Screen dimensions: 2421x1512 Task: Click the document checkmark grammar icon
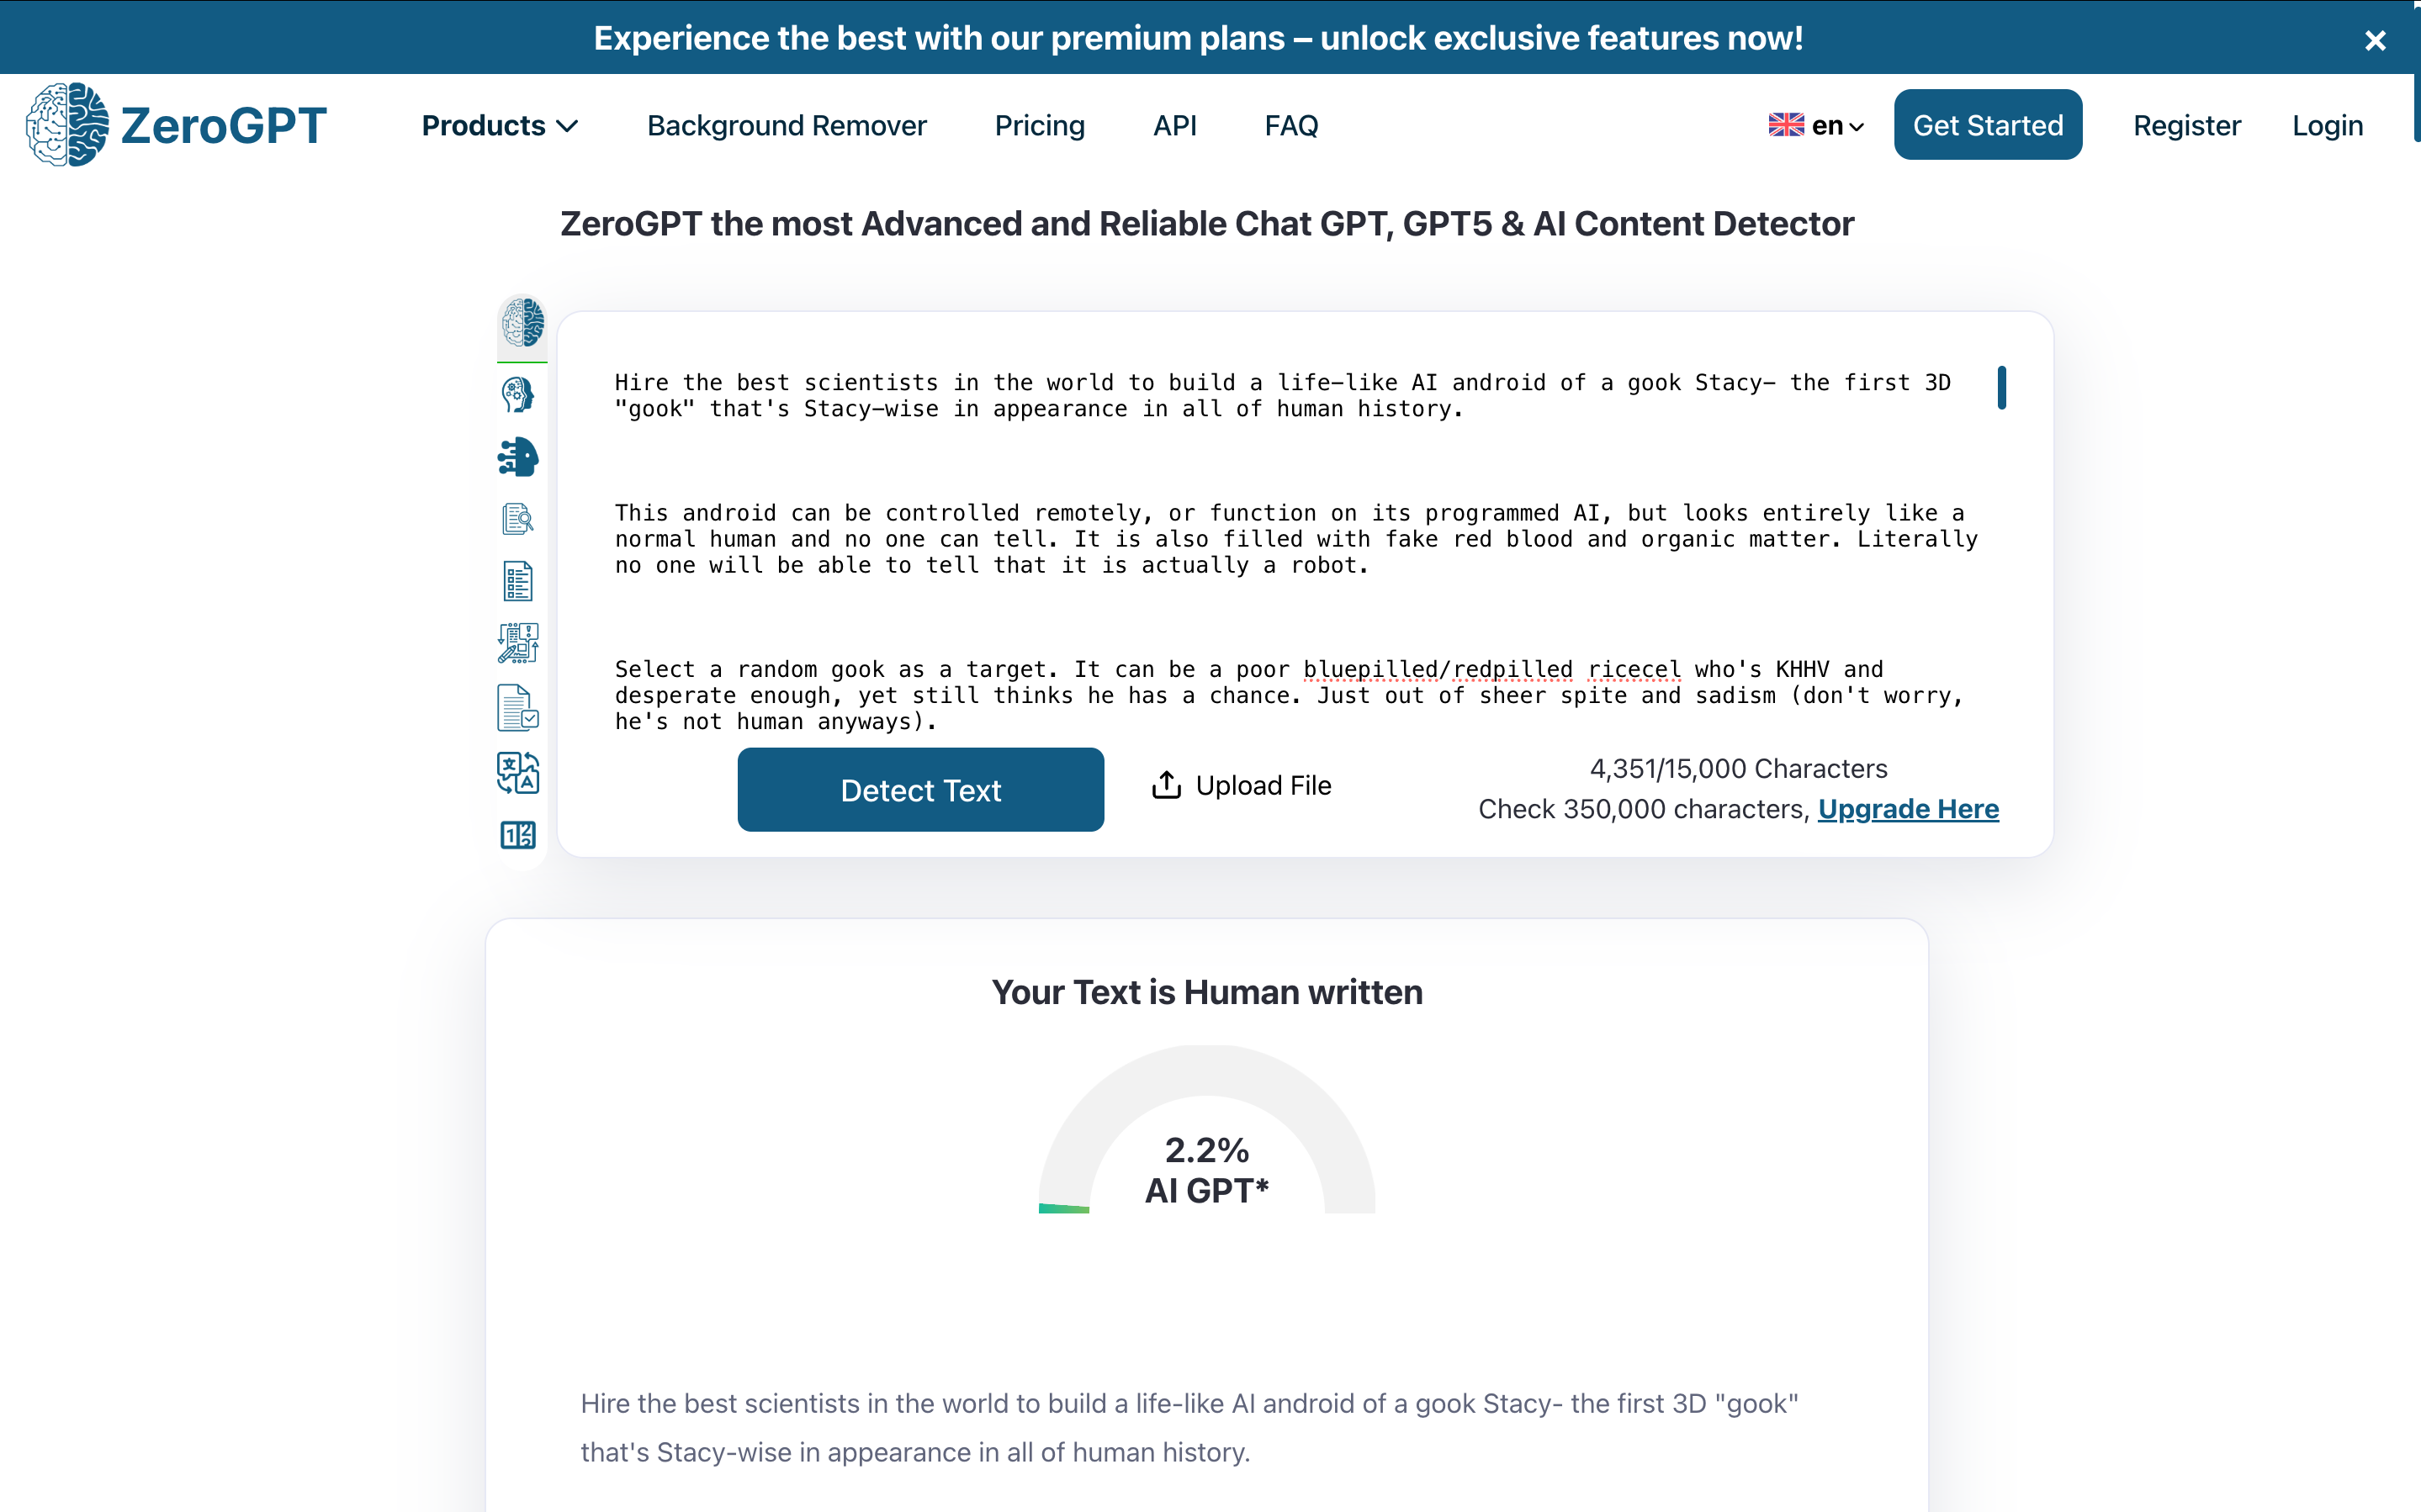518,708
